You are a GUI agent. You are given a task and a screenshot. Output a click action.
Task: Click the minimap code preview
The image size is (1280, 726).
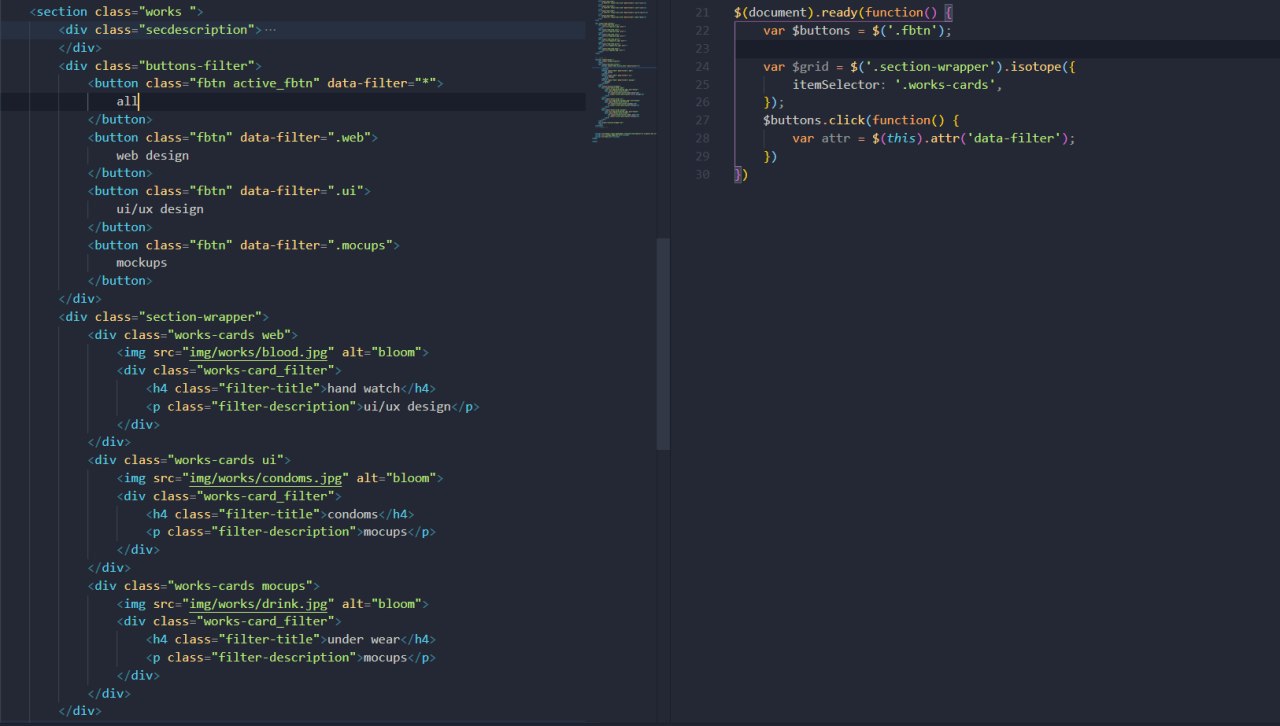625,72
